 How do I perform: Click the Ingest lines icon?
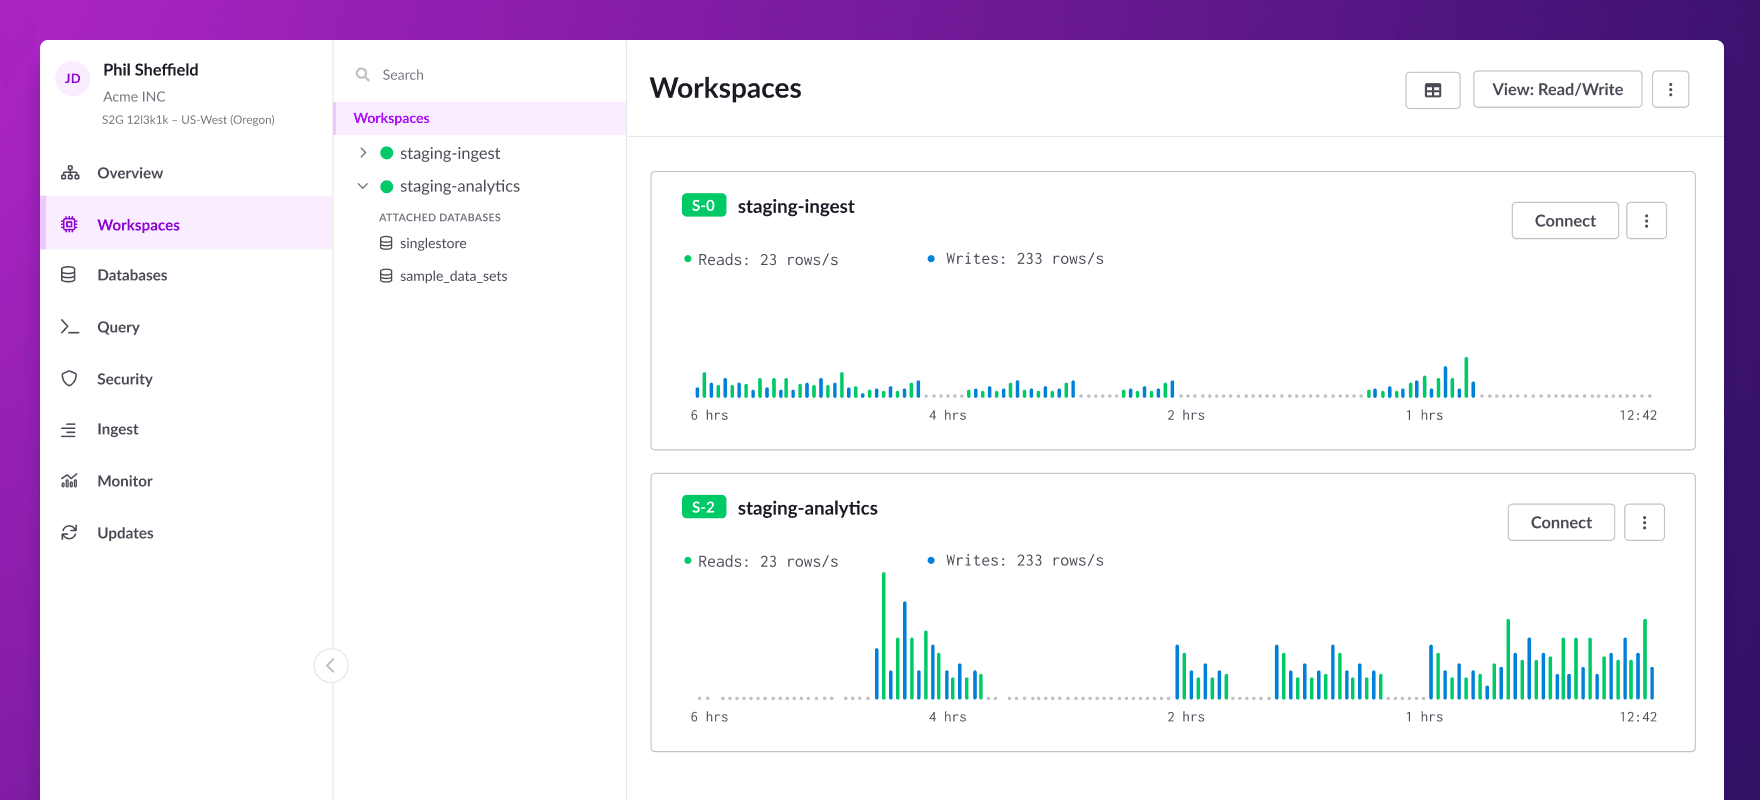(69, 430)
